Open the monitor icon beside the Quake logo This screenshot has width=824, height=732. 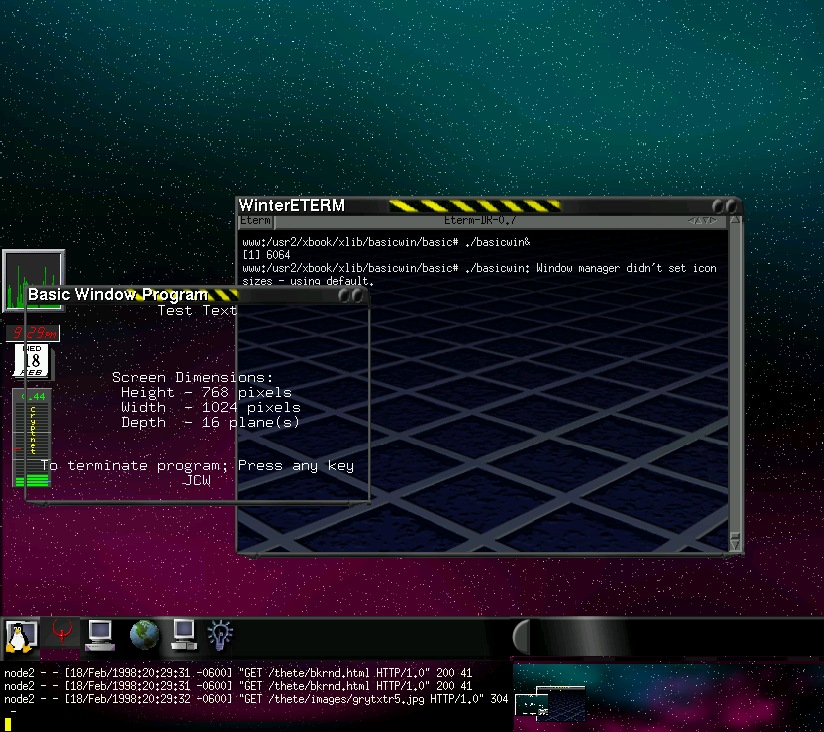(x=99, y=635)
